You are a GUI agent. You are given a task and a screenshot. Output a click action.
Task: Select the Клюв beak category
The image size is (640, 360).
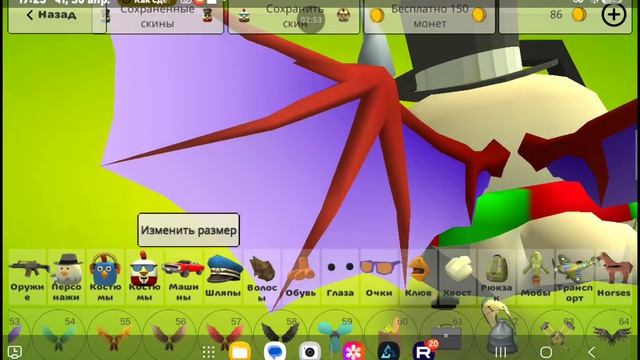pyautogui.click(x=418, y=277)
